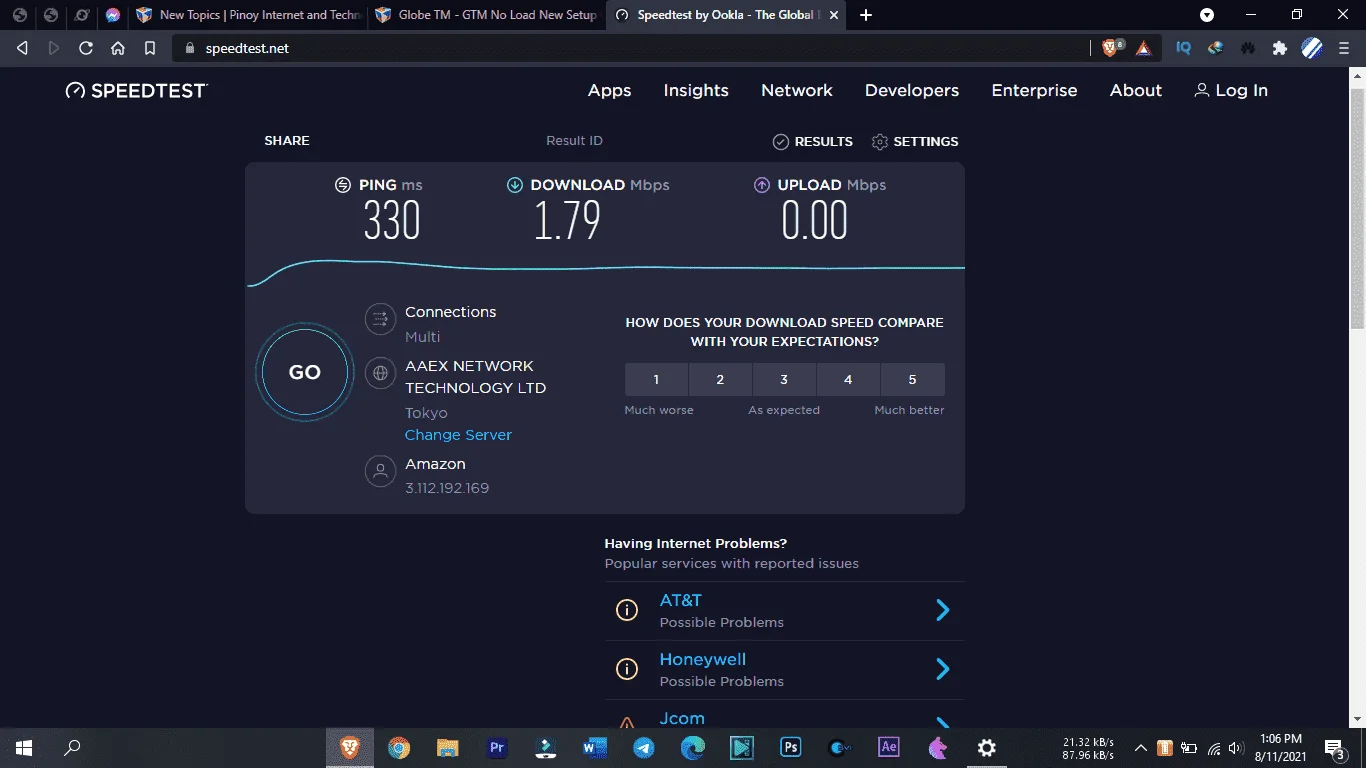This screenshot has height=768, width=1366.
Task: Click the info icon next to Honeywell
Action: [x=627, y=669]
